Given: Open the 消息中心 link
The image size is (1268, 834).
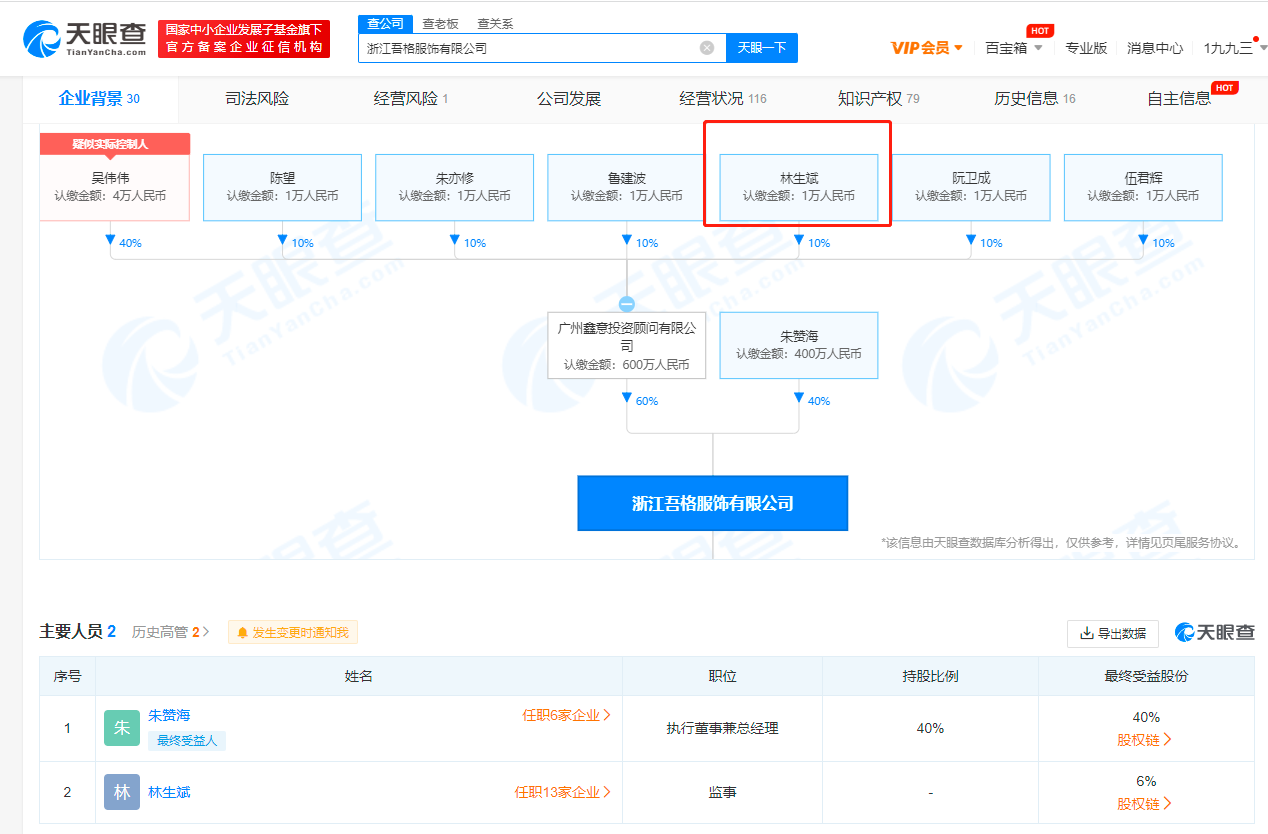Looking at the screenshot, I should (1155, 47).
